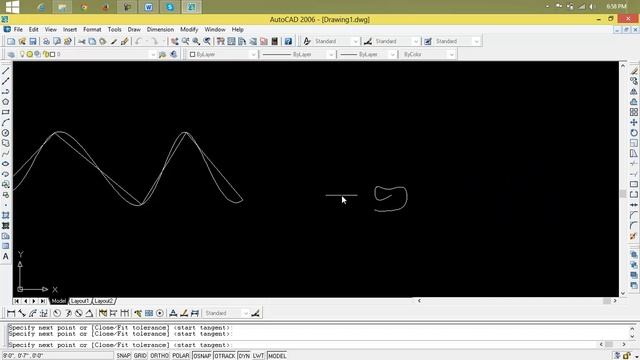This screenshot has width=640, height=360.
Task: Click the coordinates readout in status bar
Action: pos(57,356)
